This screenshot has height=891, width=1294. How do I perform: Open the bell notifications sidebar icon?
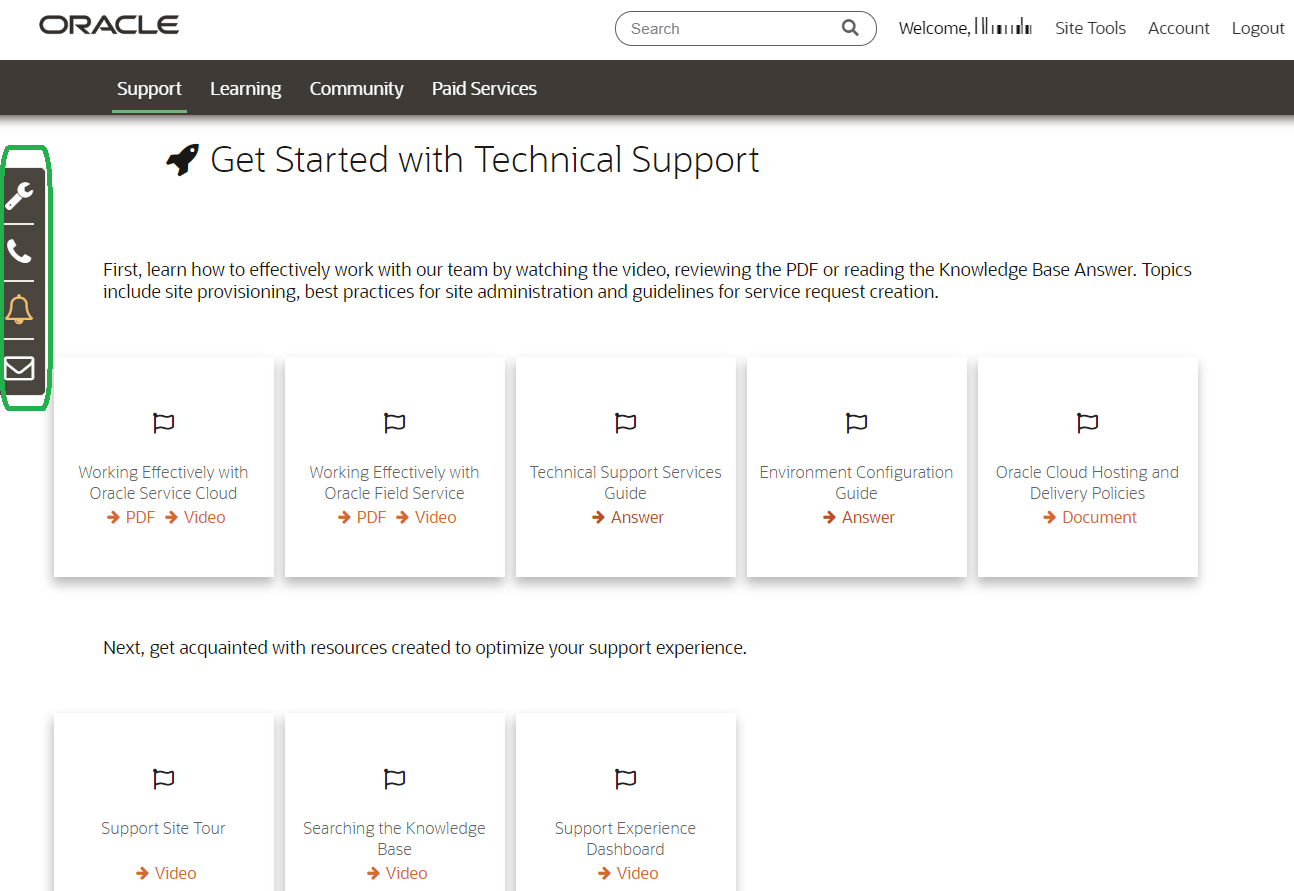pyautogui.click(x=20, y=310)
